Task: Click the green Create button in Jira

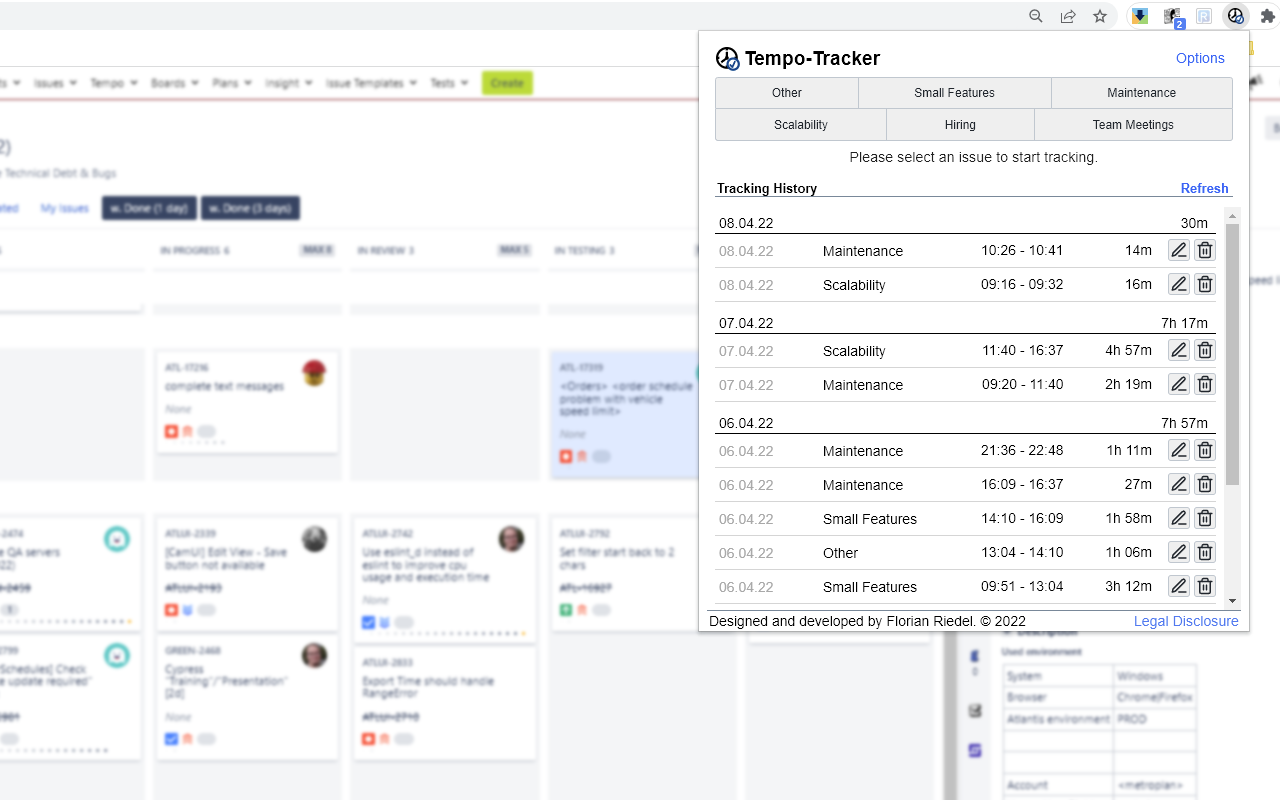Action: 507,83
